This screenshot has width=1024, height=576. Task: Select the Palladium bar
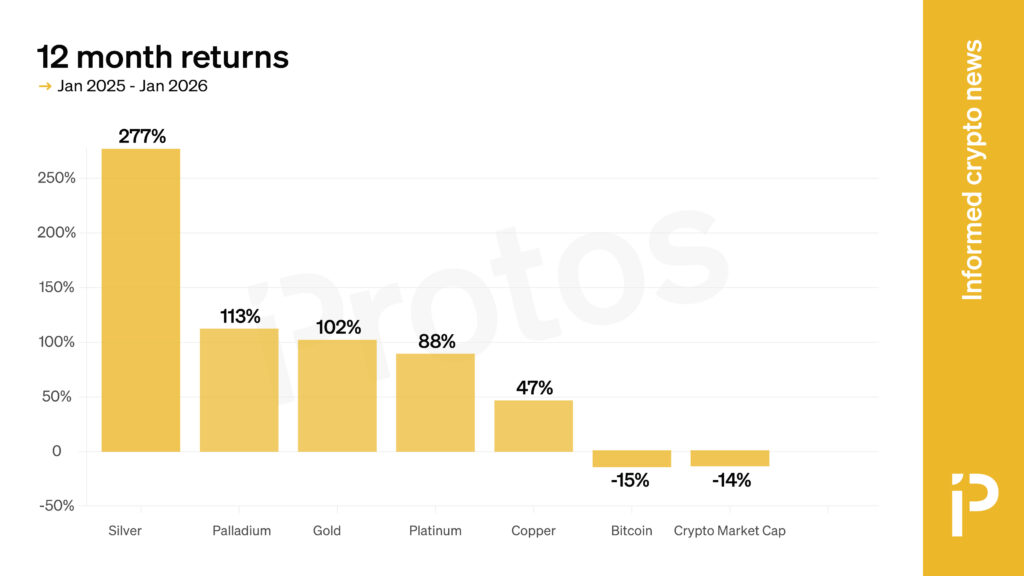[239, 390]
